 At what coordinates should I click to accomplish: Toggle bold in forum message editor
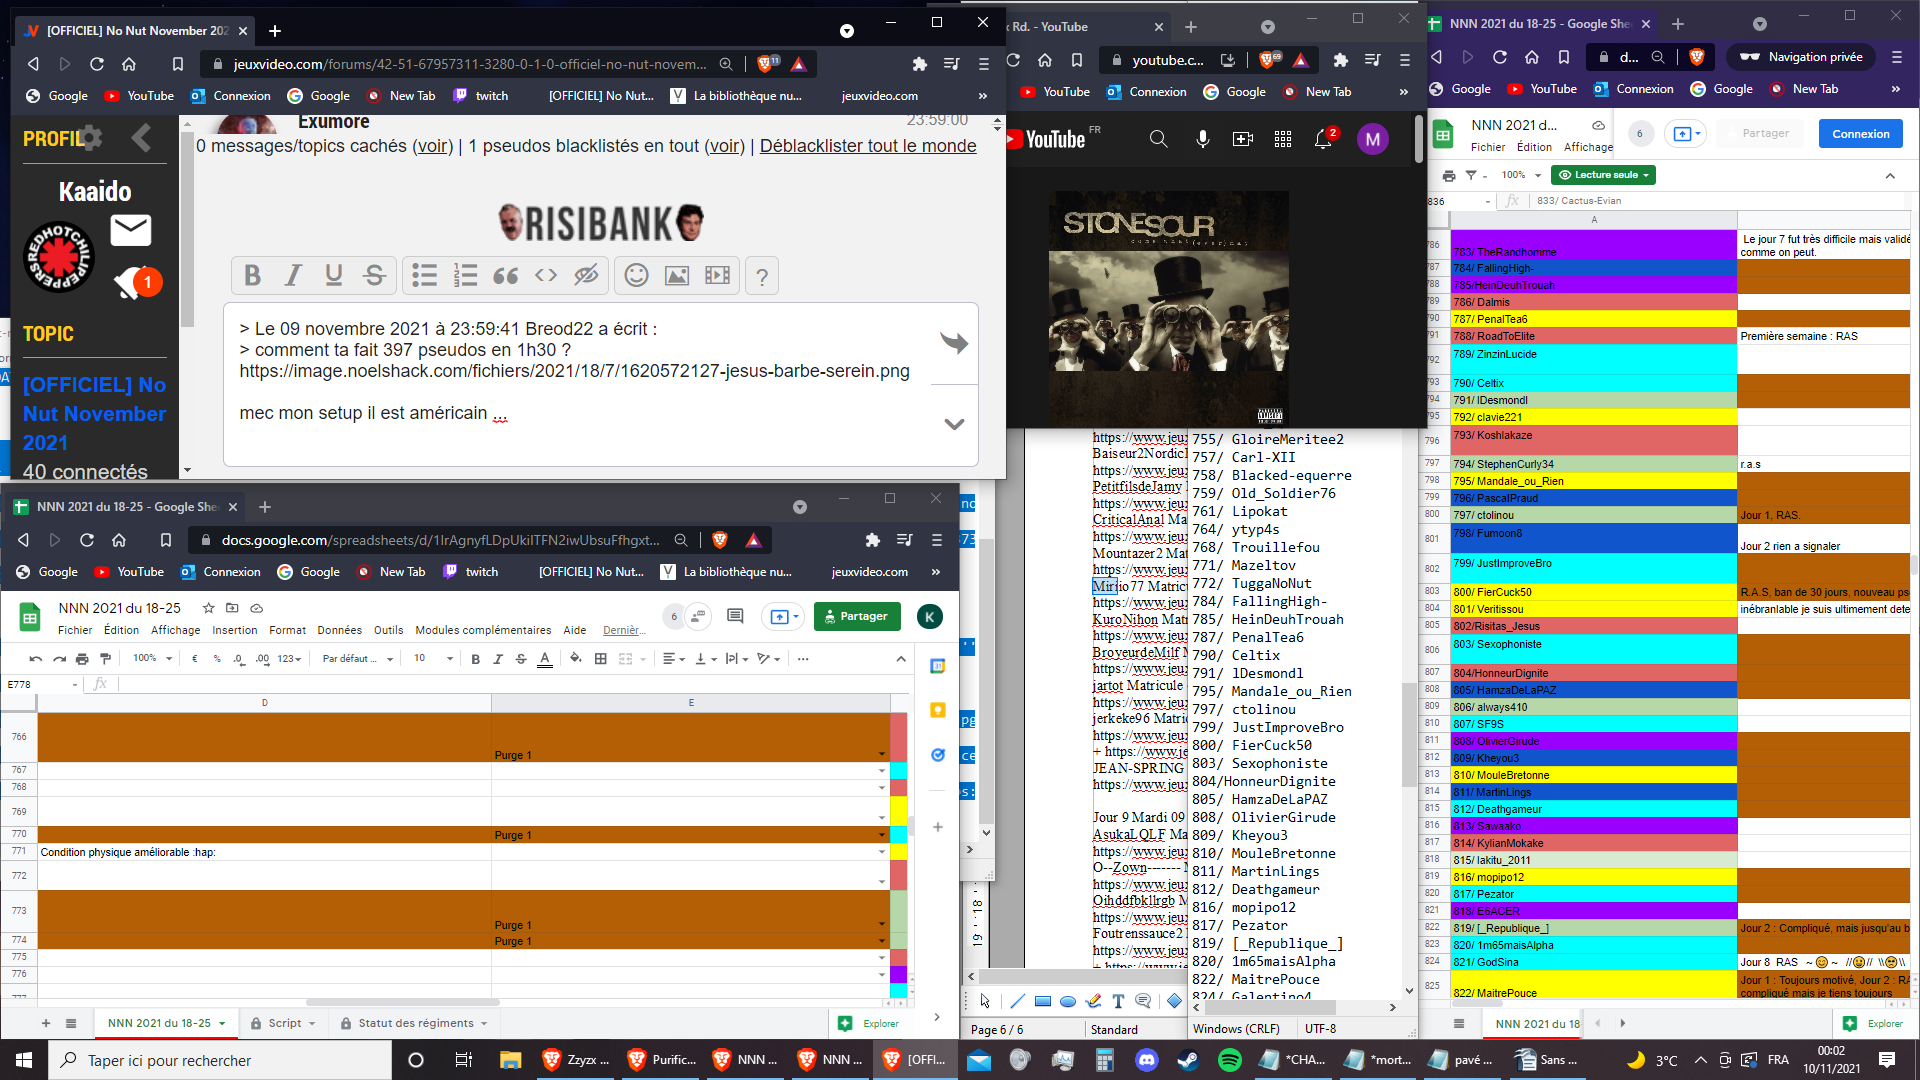pyautogui.click(x=252, y=276)
